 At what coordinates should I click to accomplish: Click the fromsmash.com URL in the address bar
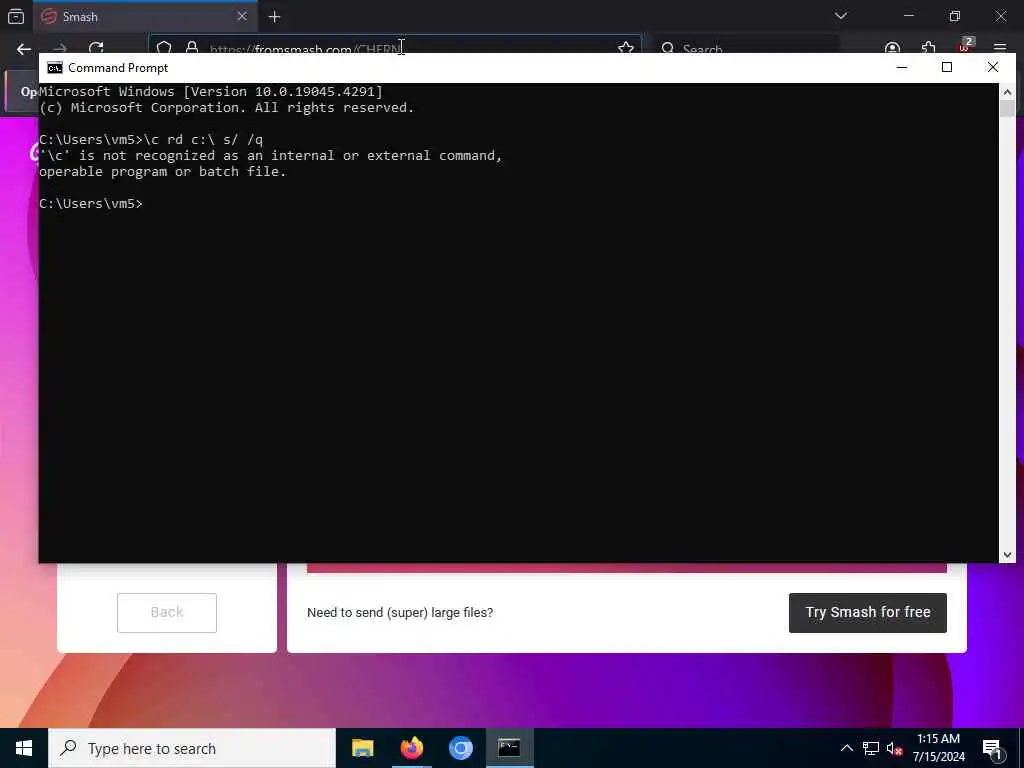[305, 49]
